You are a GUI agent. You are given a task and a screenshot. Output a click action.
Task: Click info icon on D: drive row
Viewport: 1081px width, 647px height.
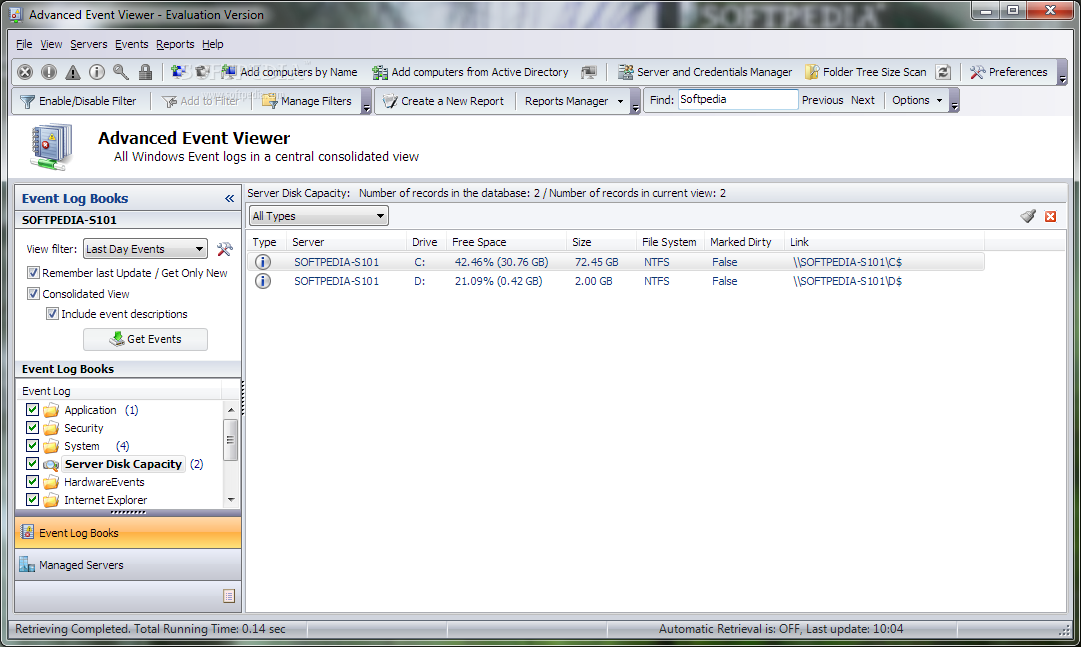pos(263,281)
